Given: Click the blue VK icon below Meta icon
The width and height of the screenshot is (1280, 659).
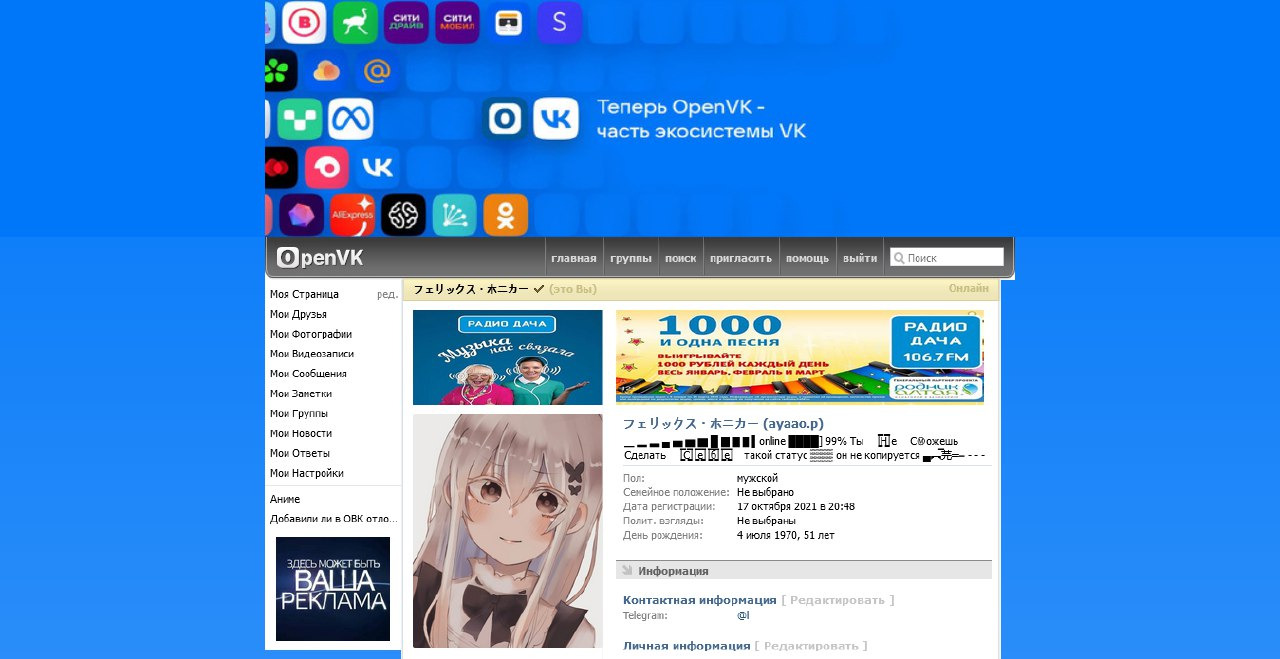Looking at the screenshot, I should point(377,167).
